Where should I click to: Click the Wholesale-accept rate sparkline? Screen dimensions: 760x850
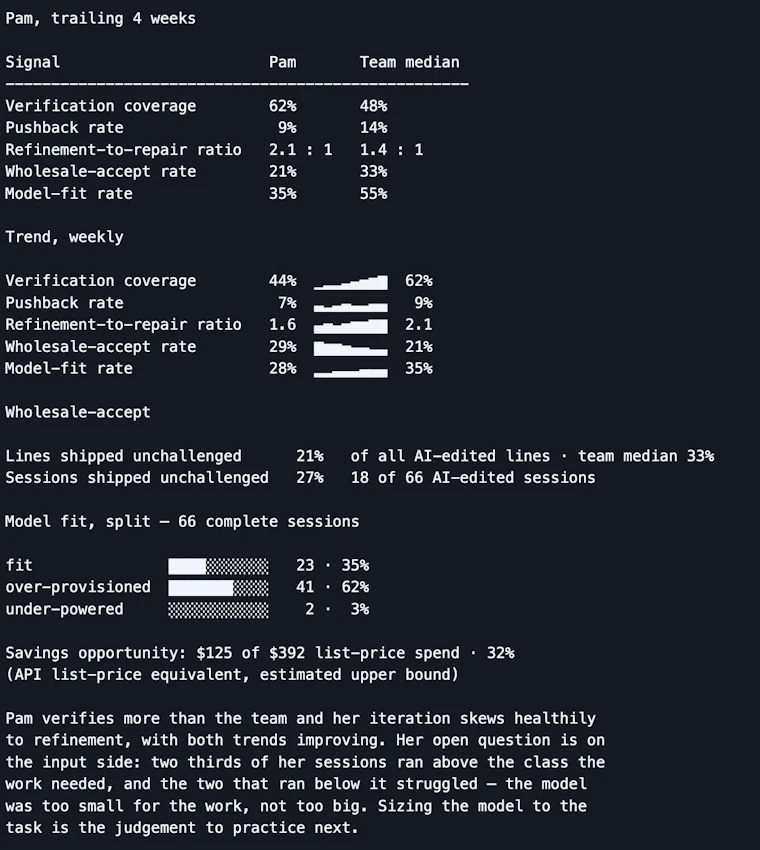[x=351, y=348]
